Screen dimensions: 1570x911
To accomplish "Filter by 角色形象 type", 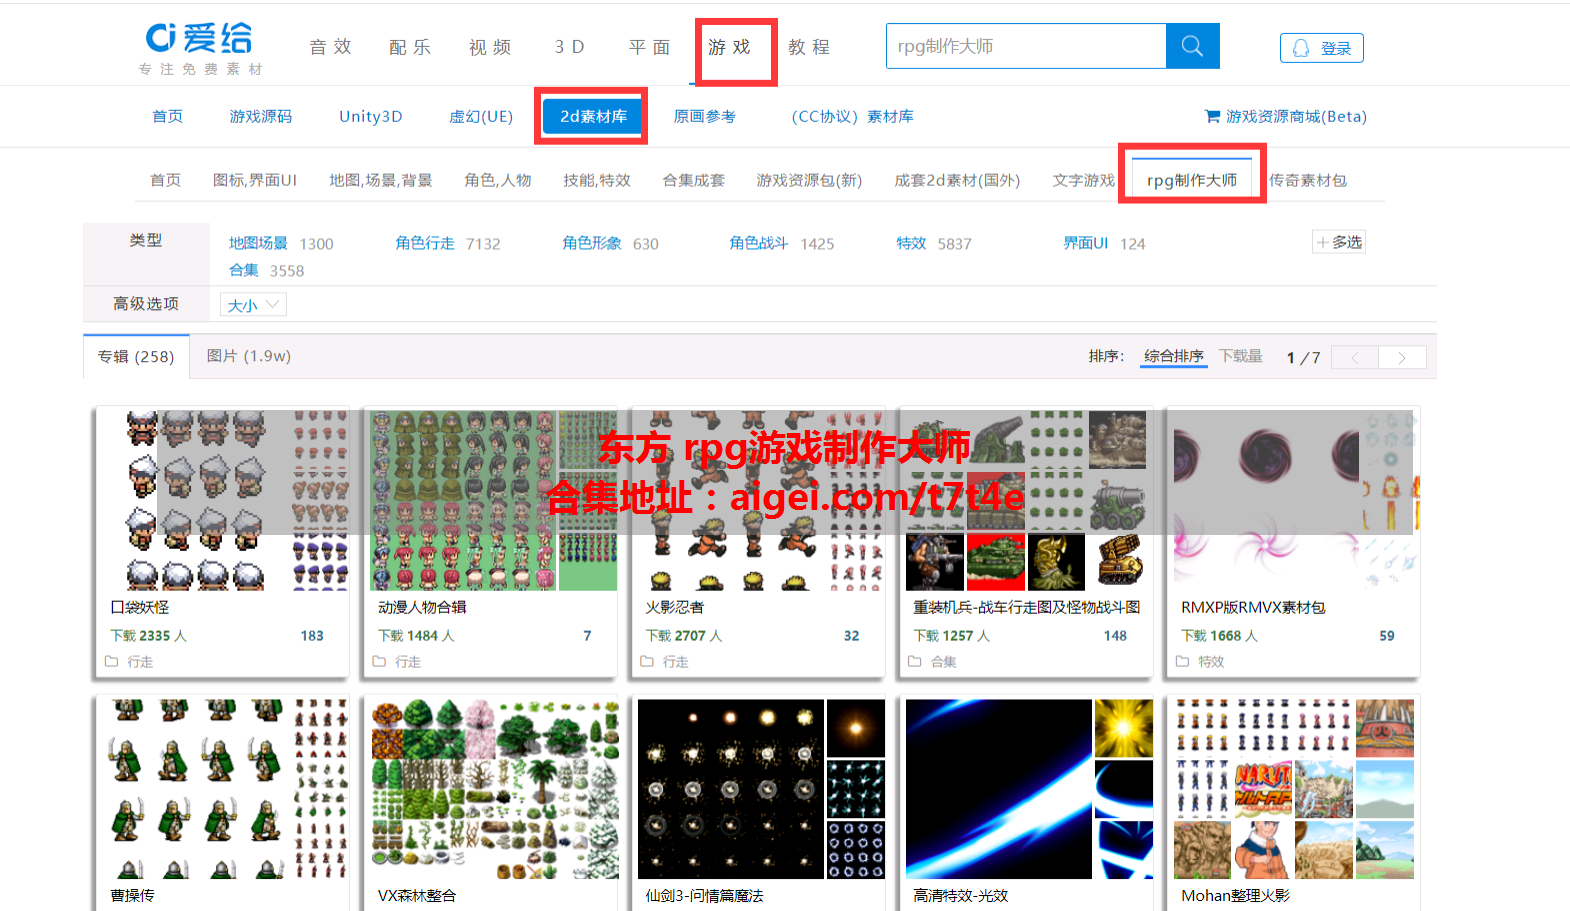I will (592, 243).
